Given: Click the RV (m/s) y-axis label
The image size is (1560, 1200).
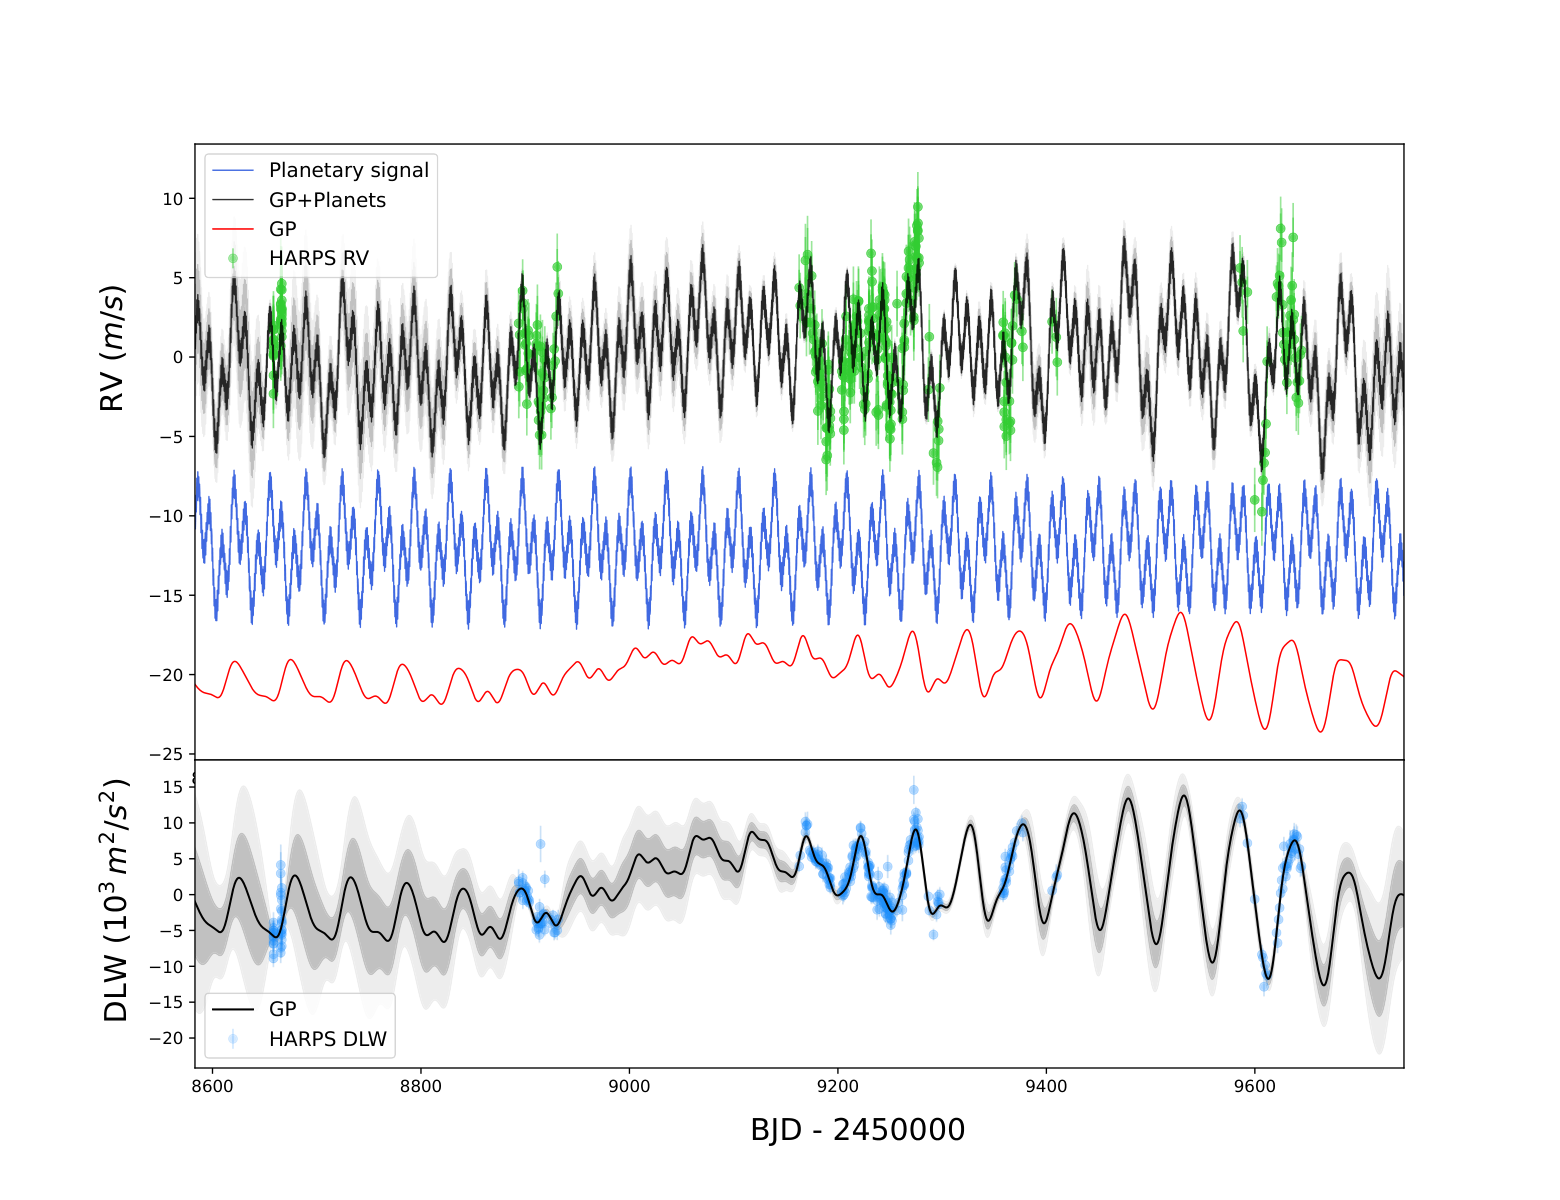Looking at the screenshot, I should (113, 349).
